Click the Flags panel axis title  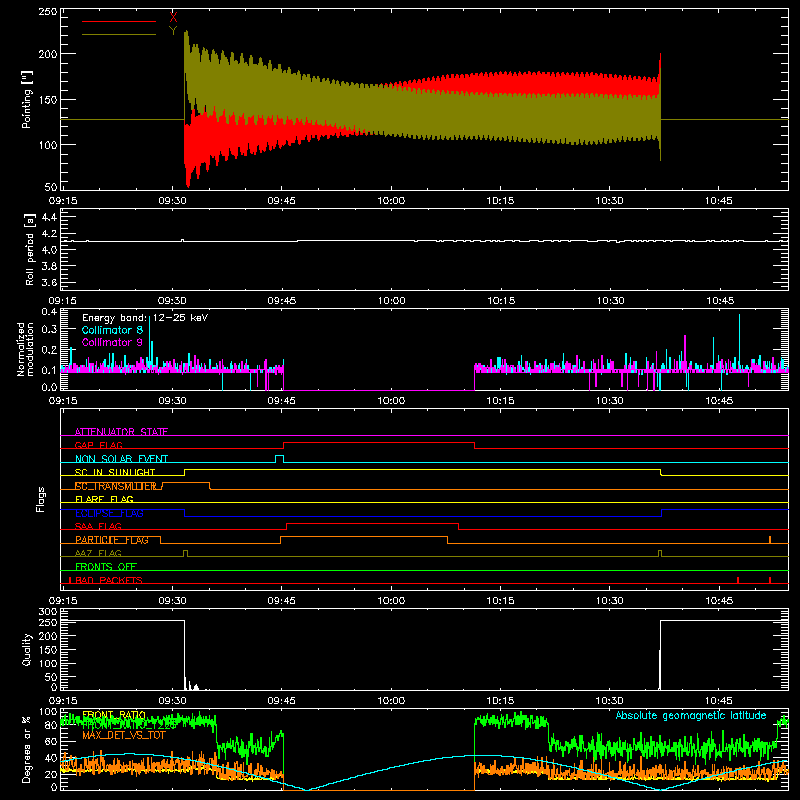pyautogui.click(x=41, y=499)
